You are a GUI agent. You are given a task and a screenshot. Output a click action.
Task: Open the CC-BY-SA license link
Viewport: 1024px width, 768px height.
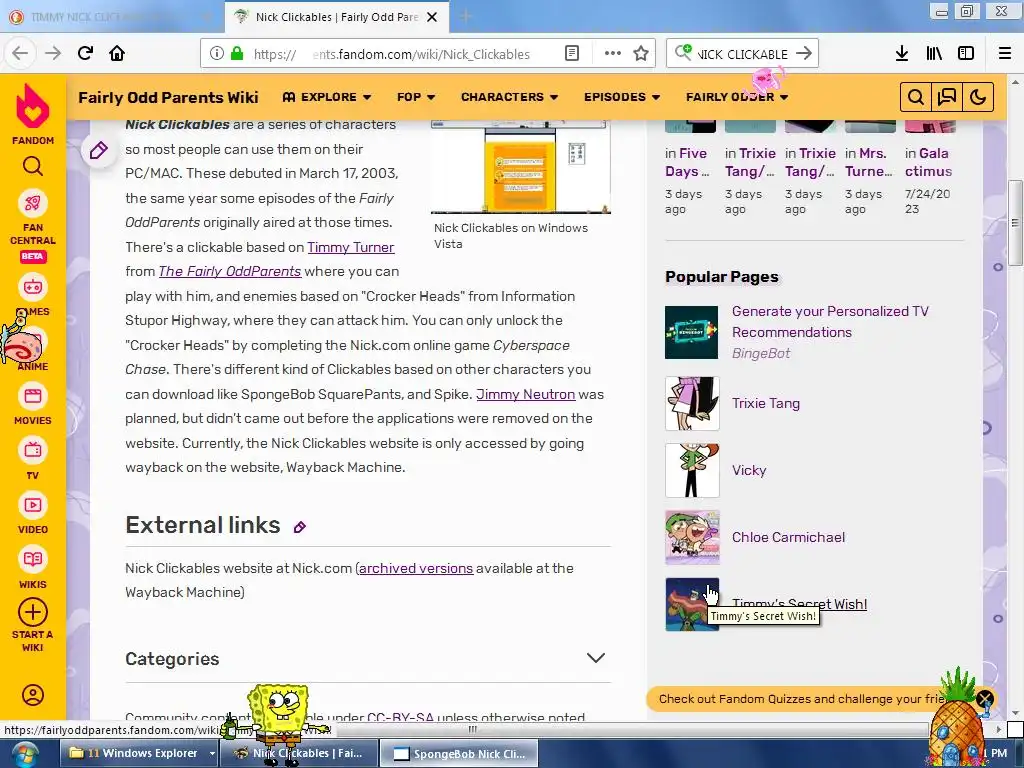coord(400,716)
